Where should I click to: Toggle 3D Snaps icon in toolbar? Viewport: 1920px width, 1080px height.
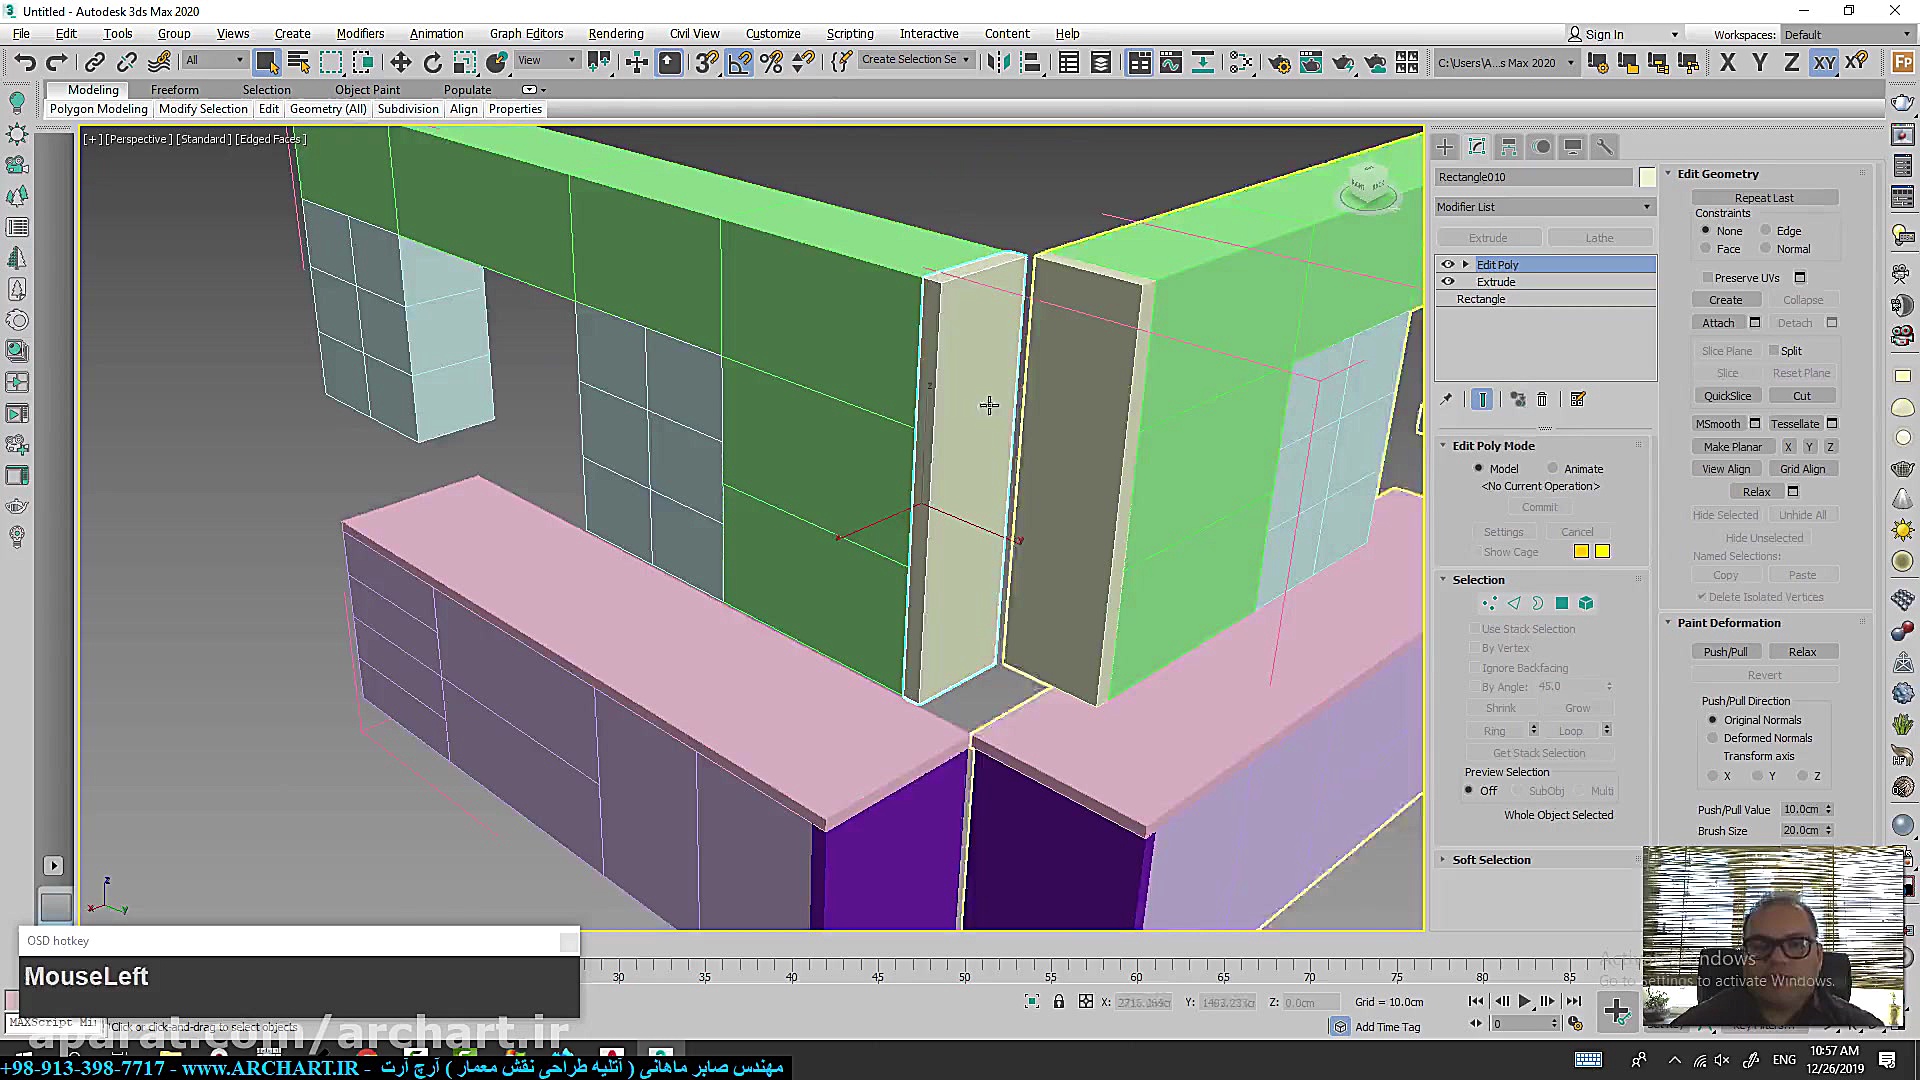[706, 63]
